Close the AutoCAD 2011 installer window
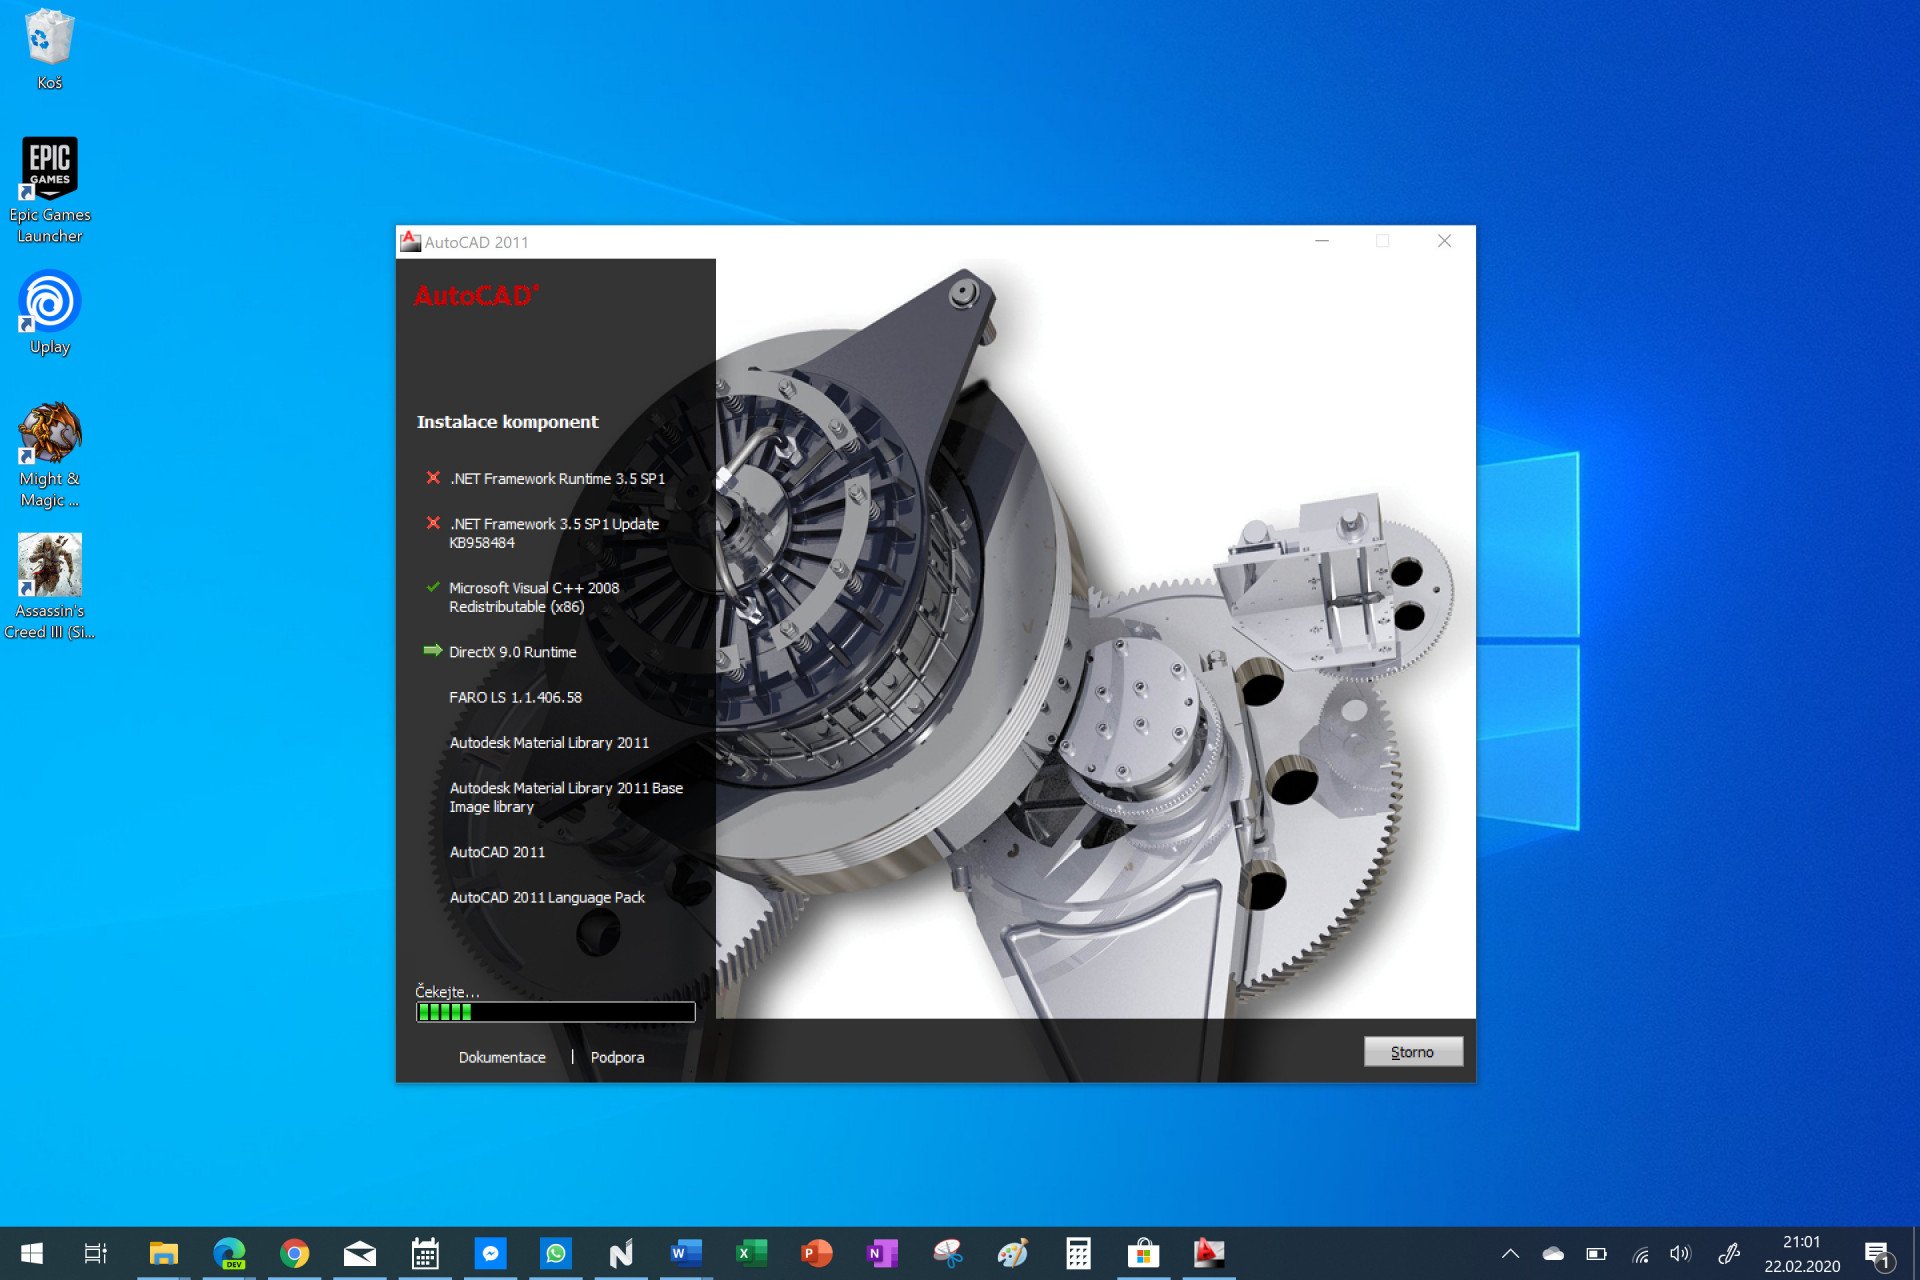1920x1280 pixels. pyautogui.click(x=1444, y=241)
